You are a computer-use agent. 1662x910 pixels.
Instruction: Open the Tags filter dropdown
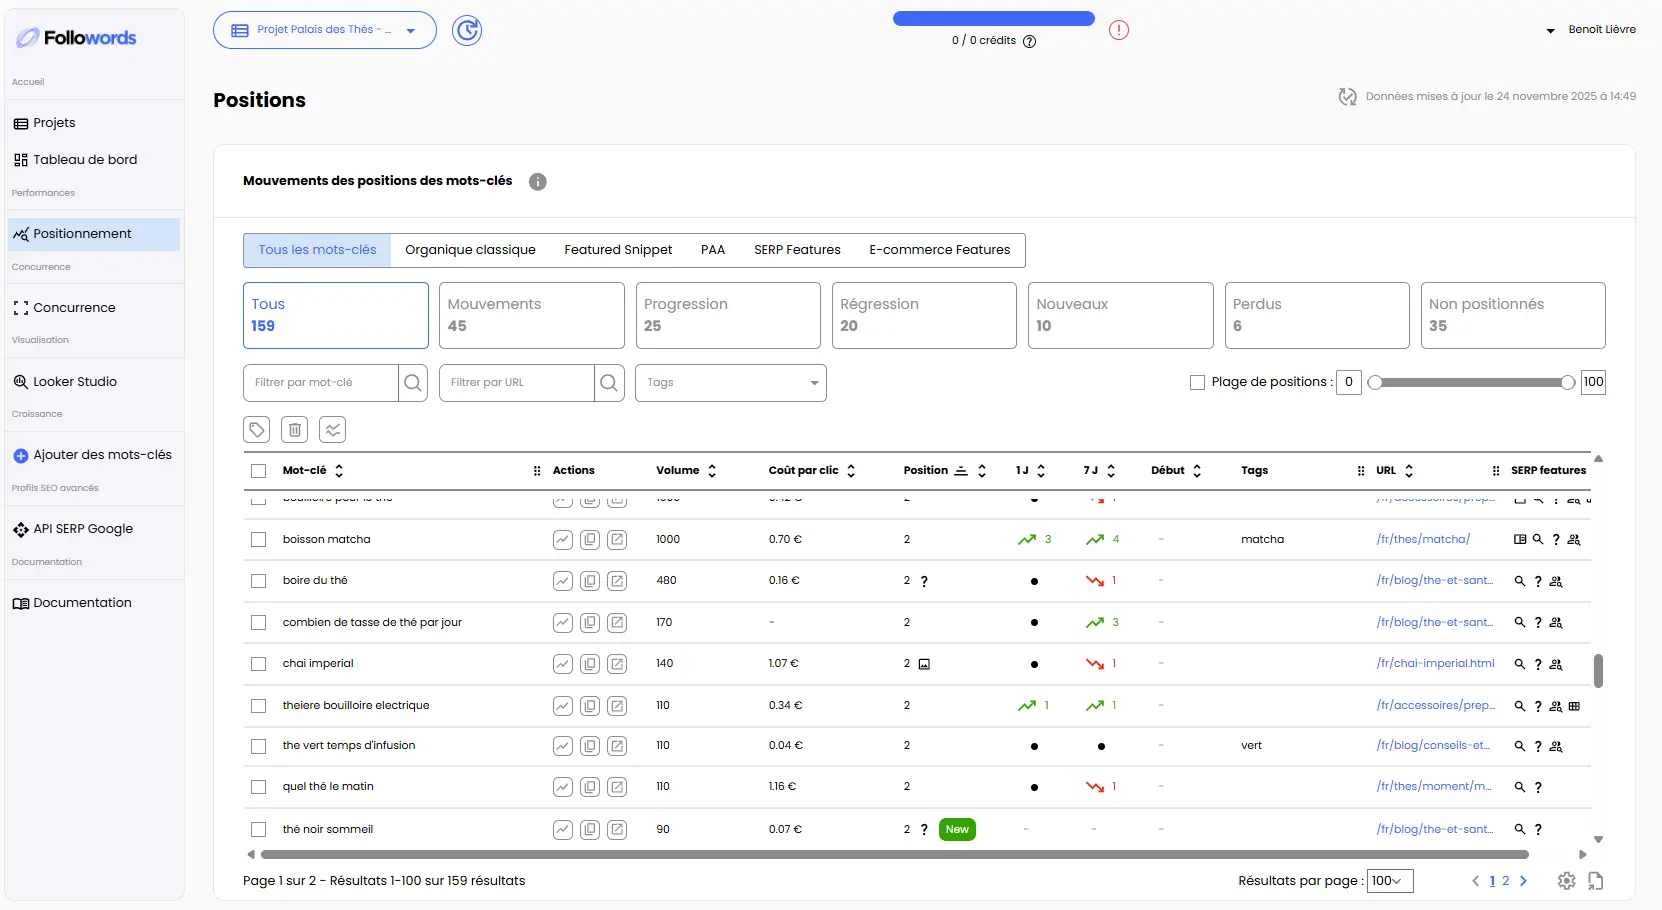(730, 383)
